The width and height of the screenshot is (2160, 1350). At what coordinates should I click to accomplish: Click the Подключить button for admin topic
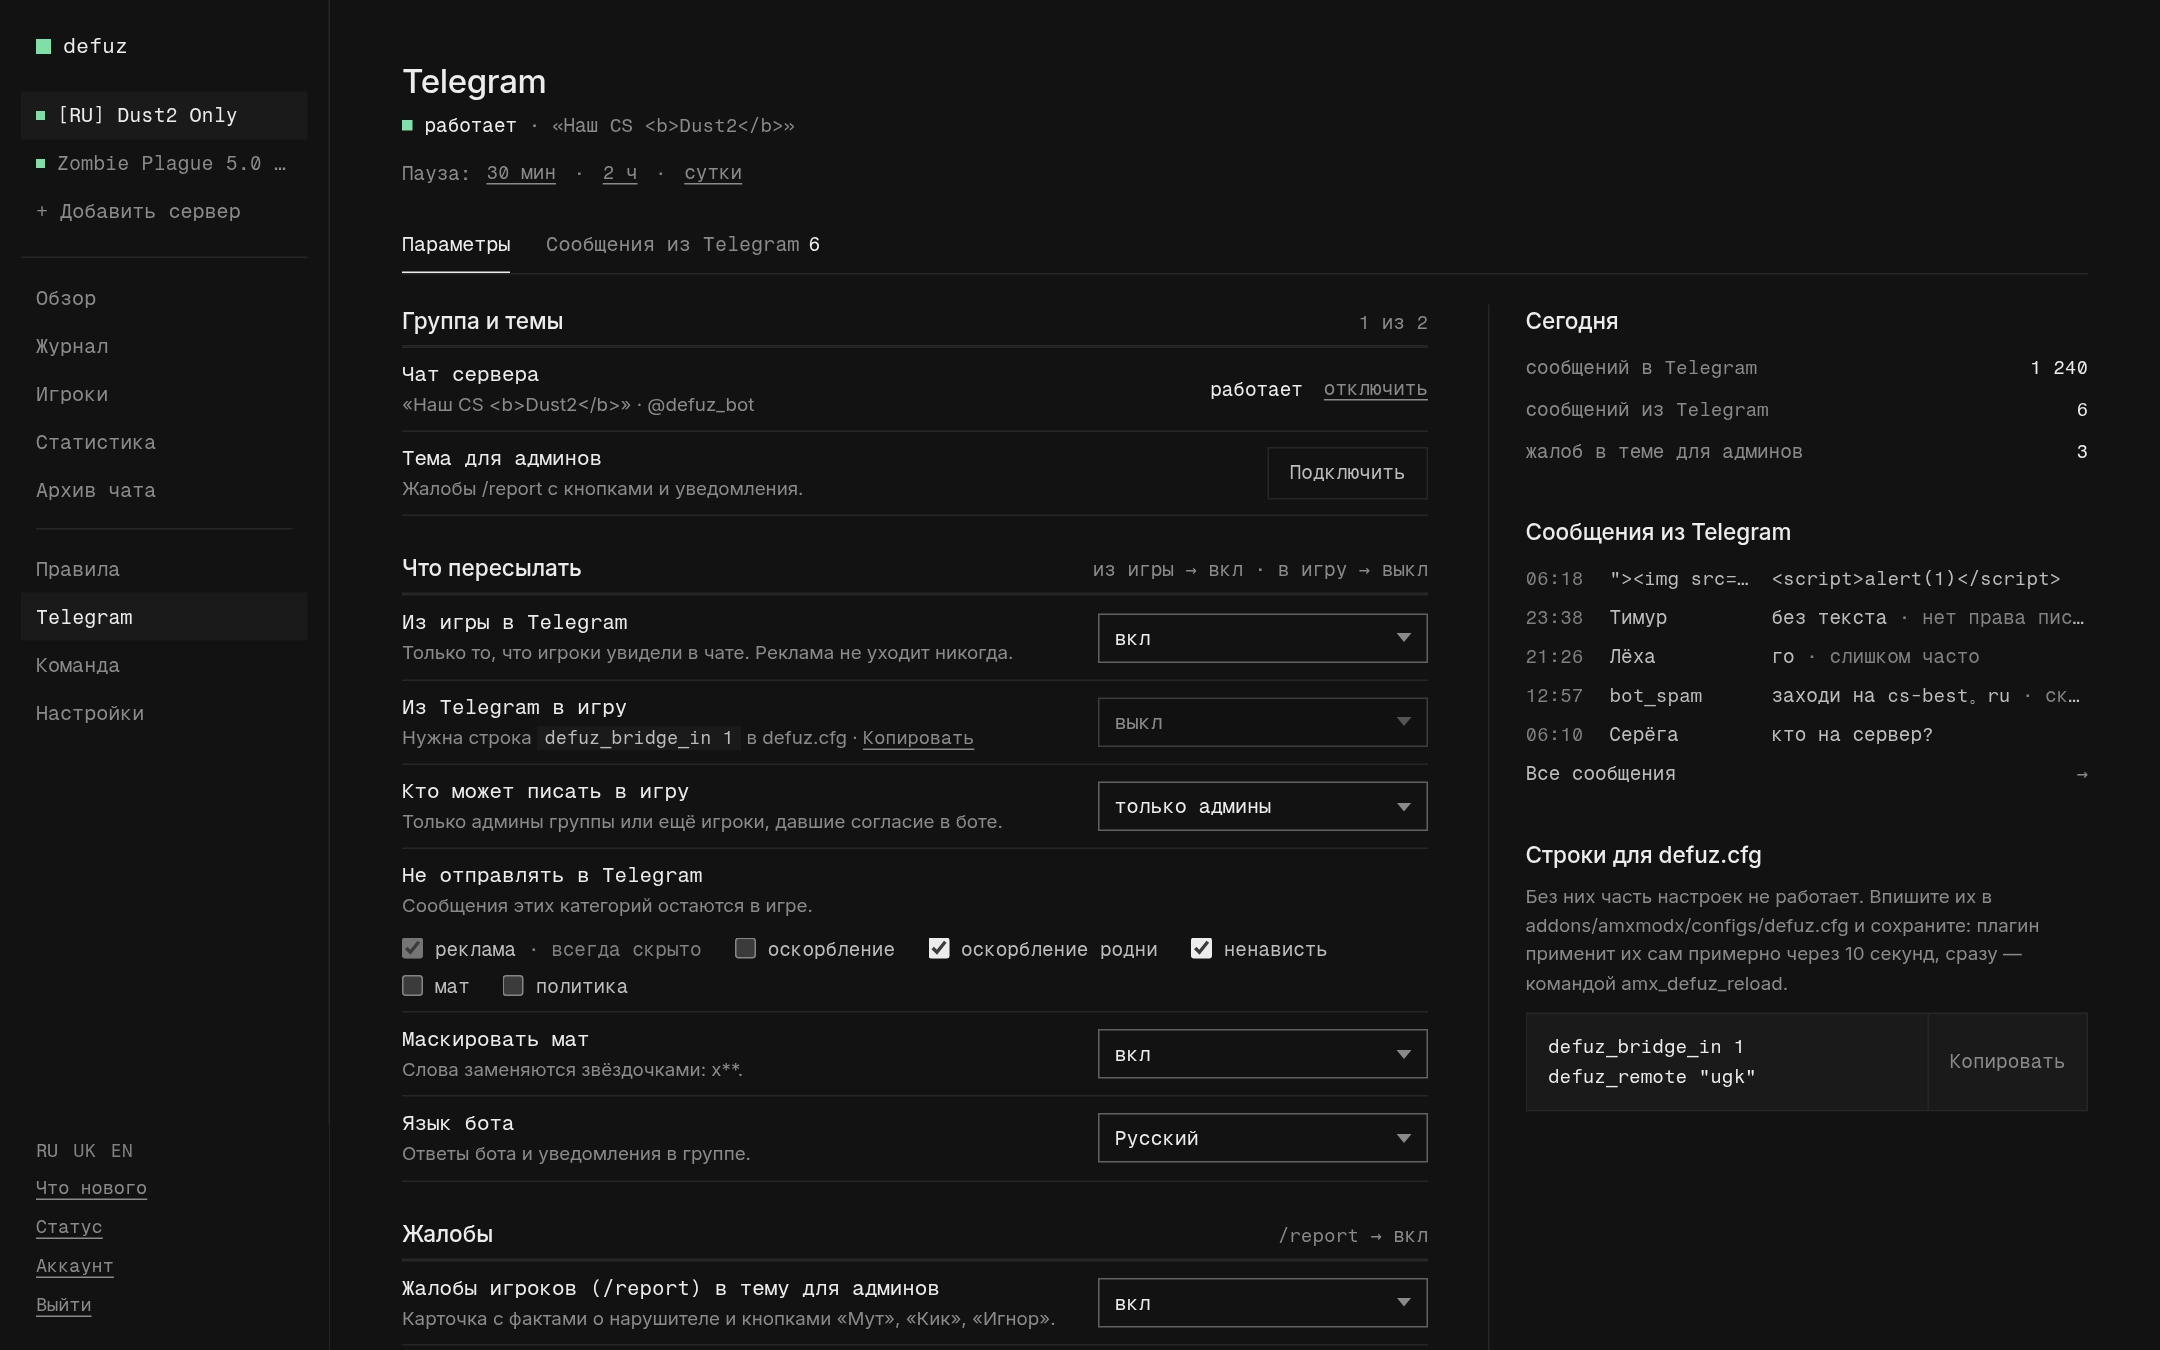click(x=1347, y=473)
